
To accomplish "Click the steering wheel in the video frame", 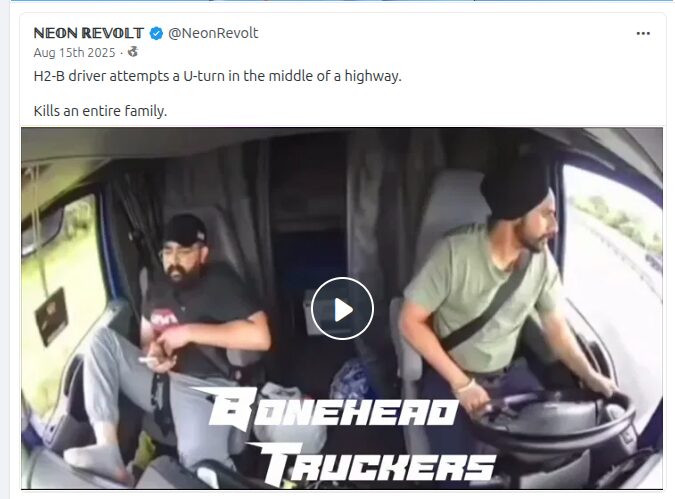I will pos(554,424).
